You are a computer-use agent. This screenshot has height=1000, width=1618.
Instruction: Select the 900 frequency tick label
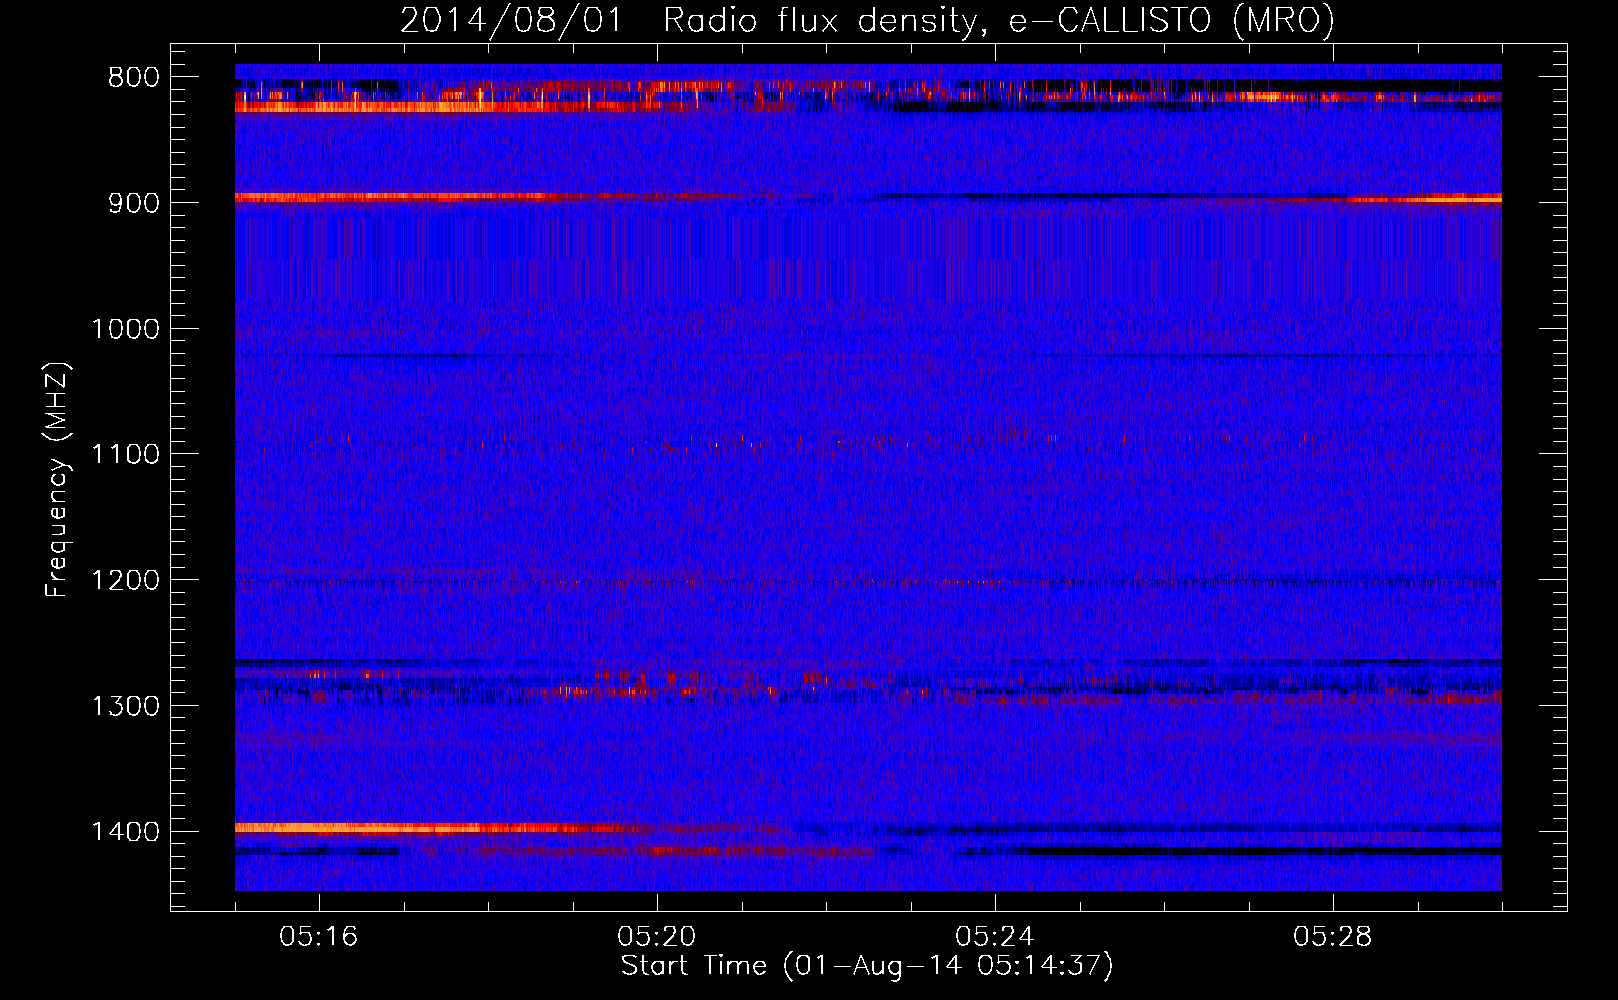tap(133, 203)
